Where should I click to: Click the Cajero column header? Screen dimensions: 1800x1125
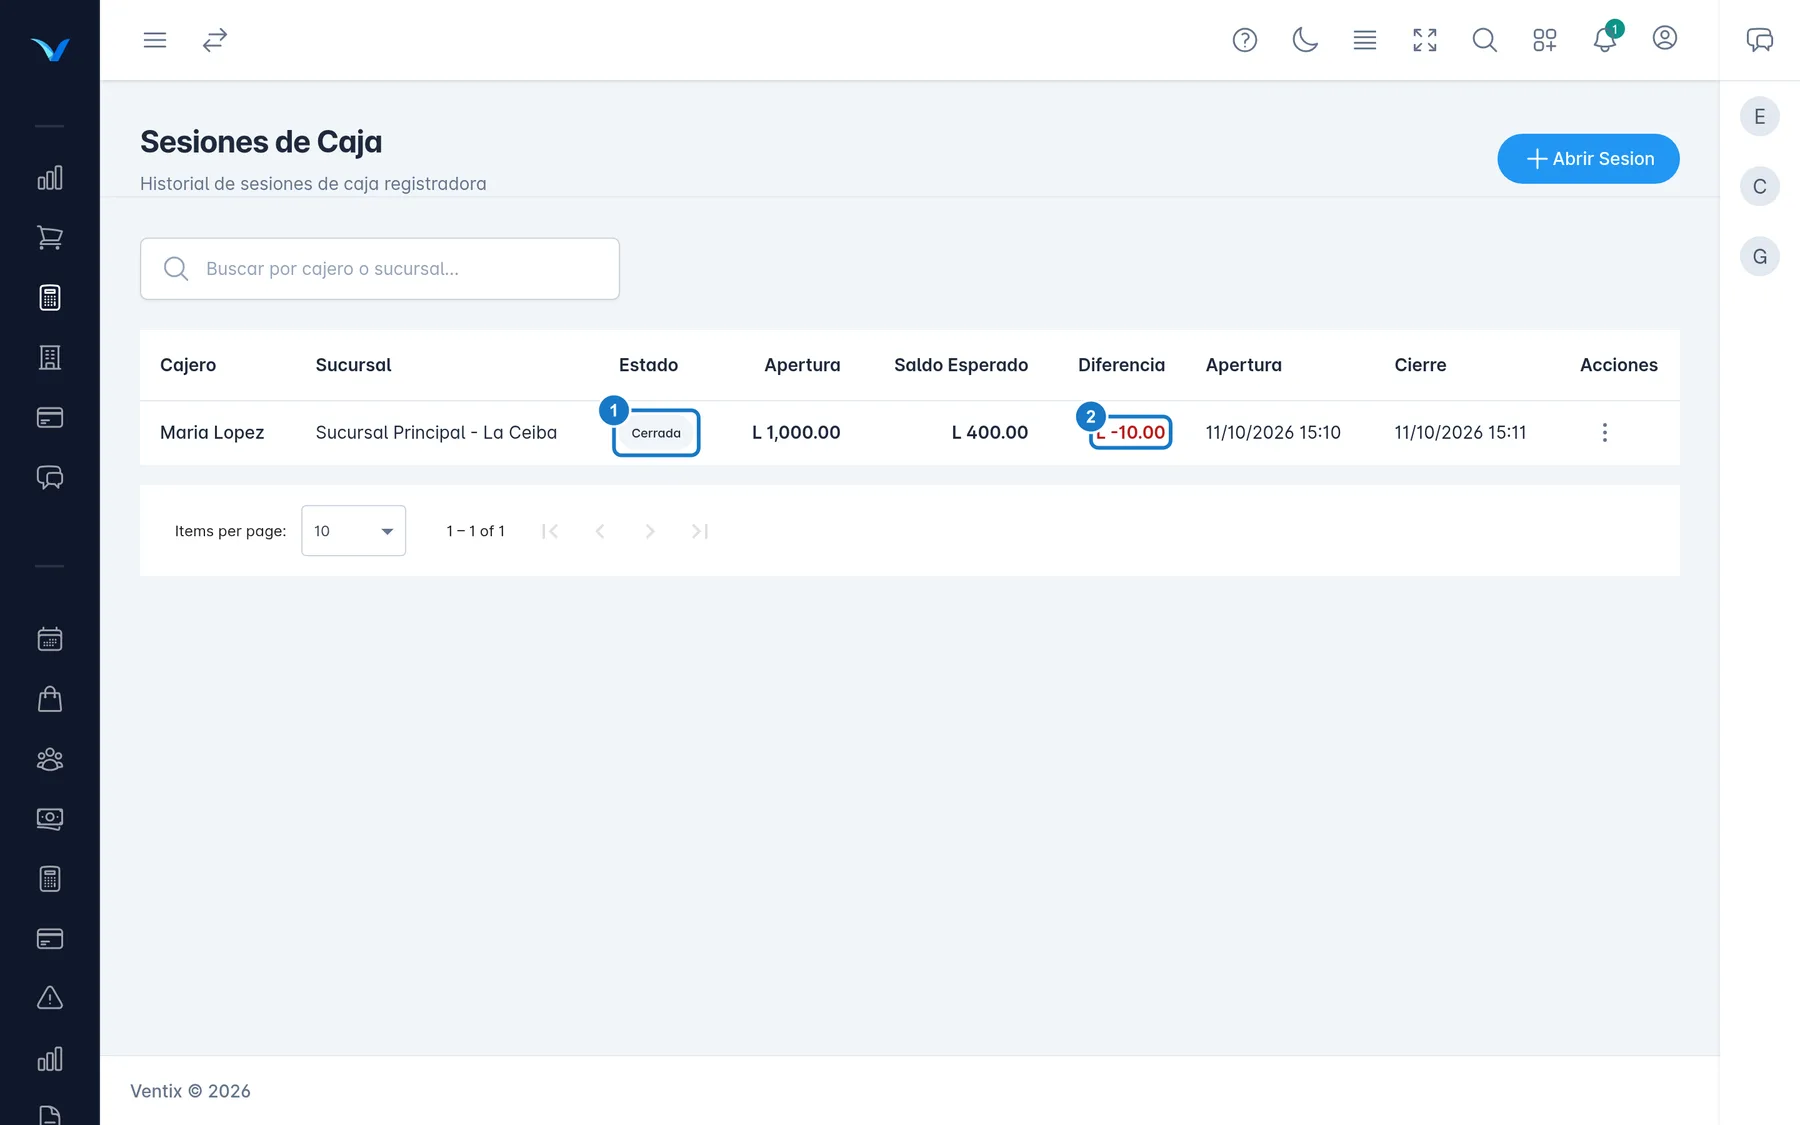pos(188,365)
